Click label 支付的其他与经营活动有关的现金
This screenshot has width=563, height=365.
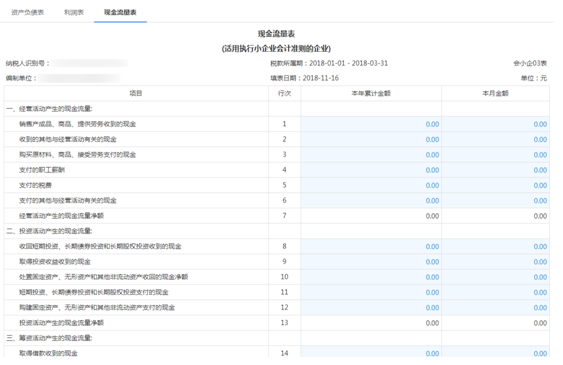click(x=68, y=201)
